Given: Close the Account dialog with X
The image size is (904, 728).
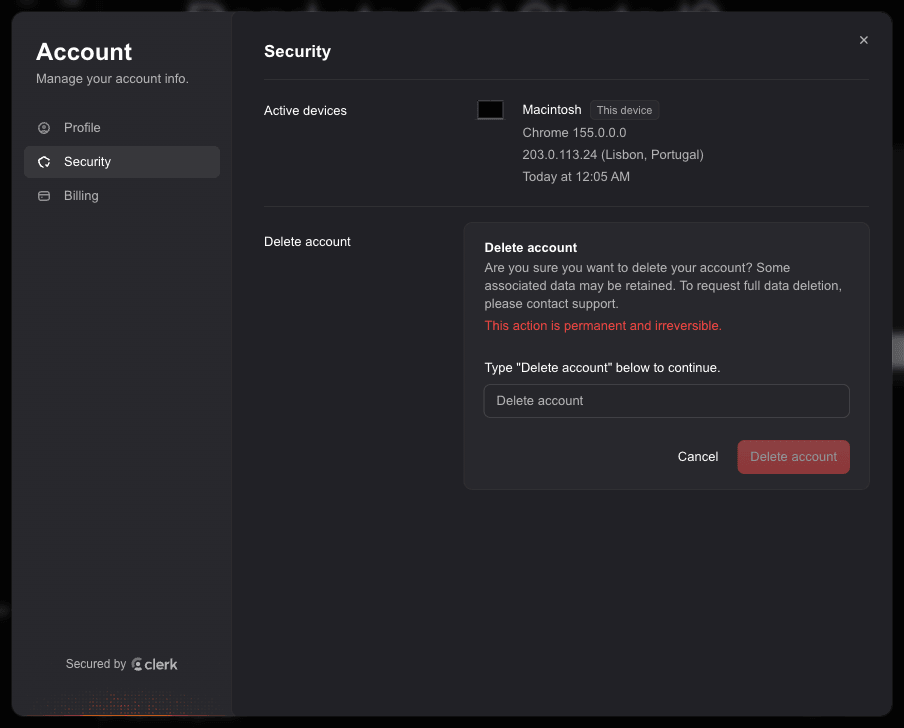Looking at the screenshot, I should 863,40.
